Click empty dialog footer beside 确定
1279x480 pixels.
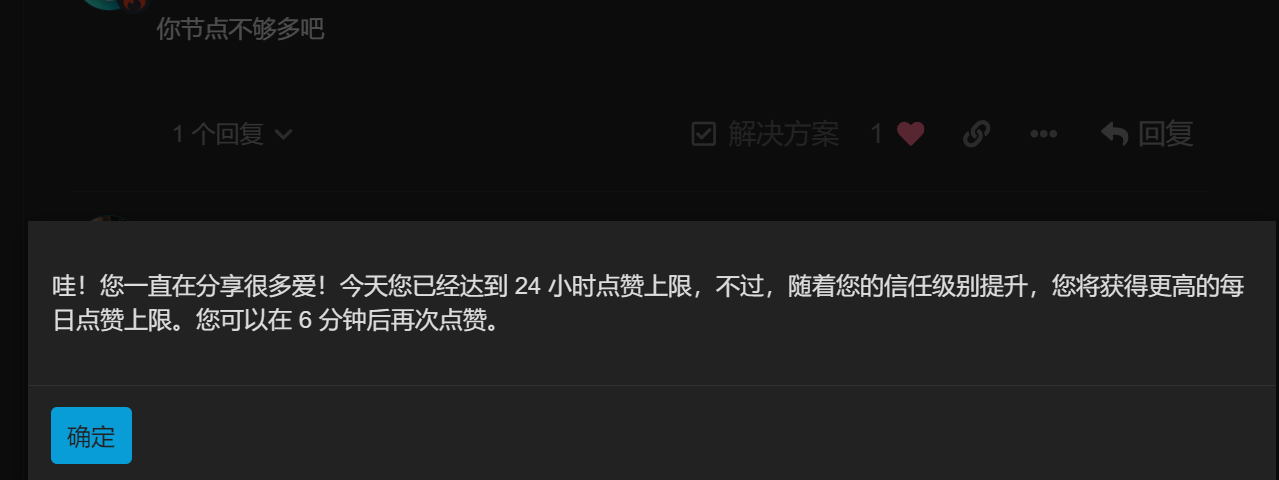[700, 436]
